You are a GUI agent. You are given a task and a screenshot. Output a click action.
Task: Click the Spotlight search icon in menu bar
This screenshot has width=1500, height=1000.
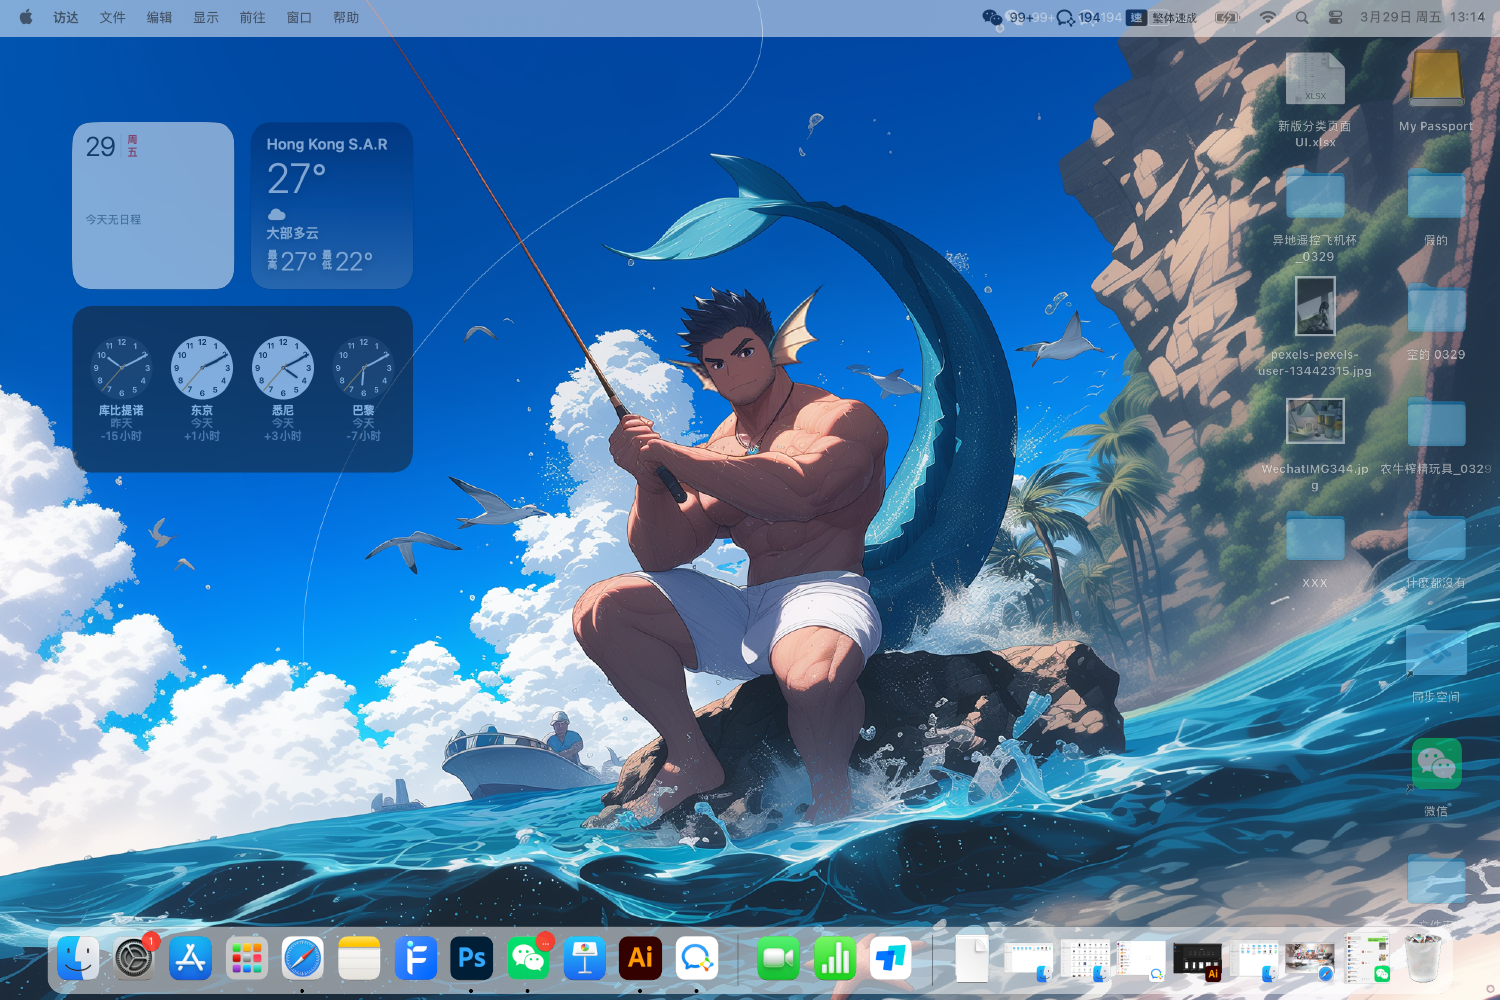point(1302,17)
